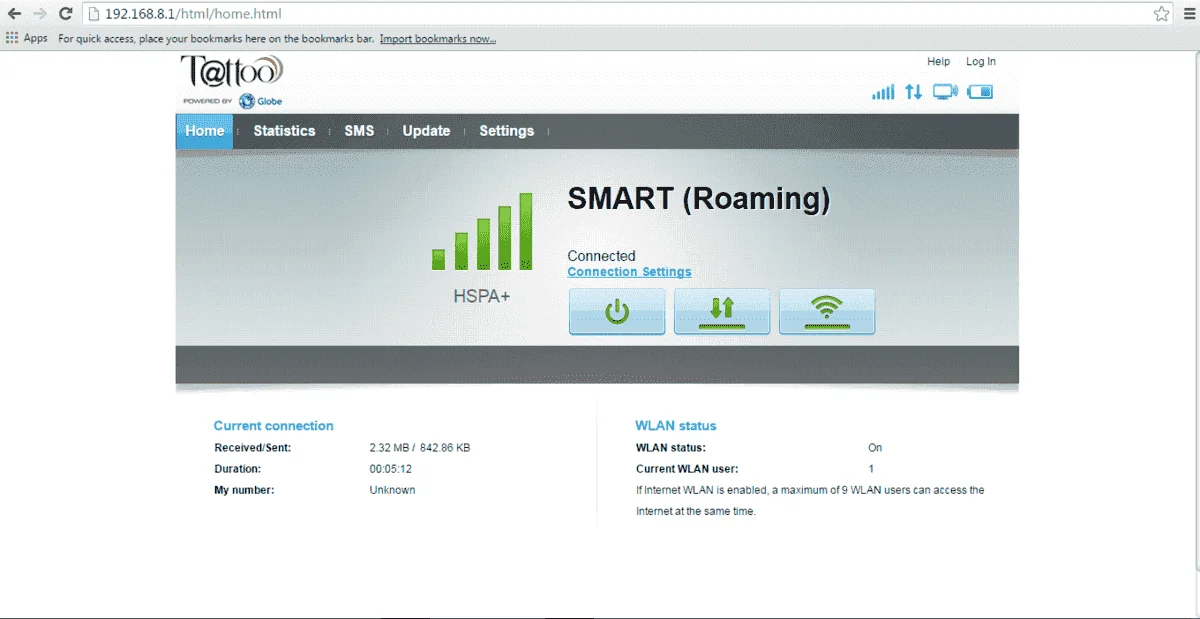Click the Help link
The height and width of the screenshot is (619, 1200).
939,62
